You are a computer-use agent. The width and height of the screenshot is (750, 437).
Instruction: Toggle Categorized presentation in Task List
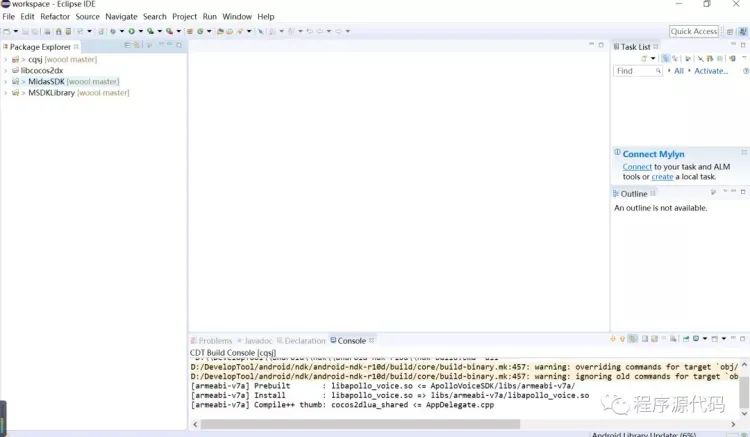665,58
